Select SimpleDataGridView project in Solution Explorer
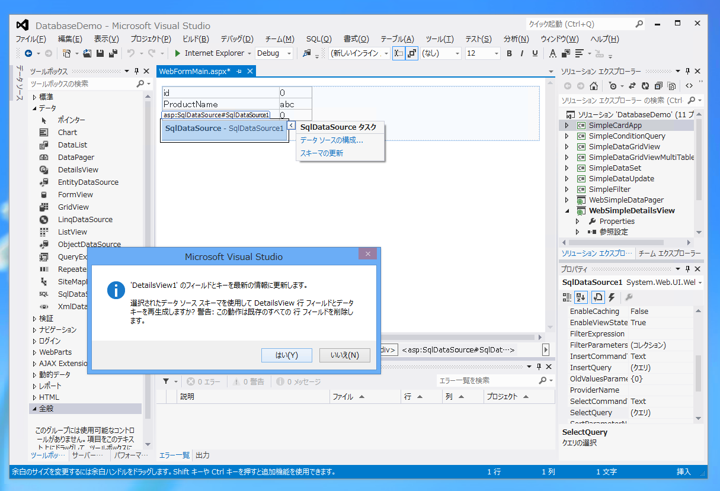Image resolution: width=720 pixels, height=491 pixels. 624,147
